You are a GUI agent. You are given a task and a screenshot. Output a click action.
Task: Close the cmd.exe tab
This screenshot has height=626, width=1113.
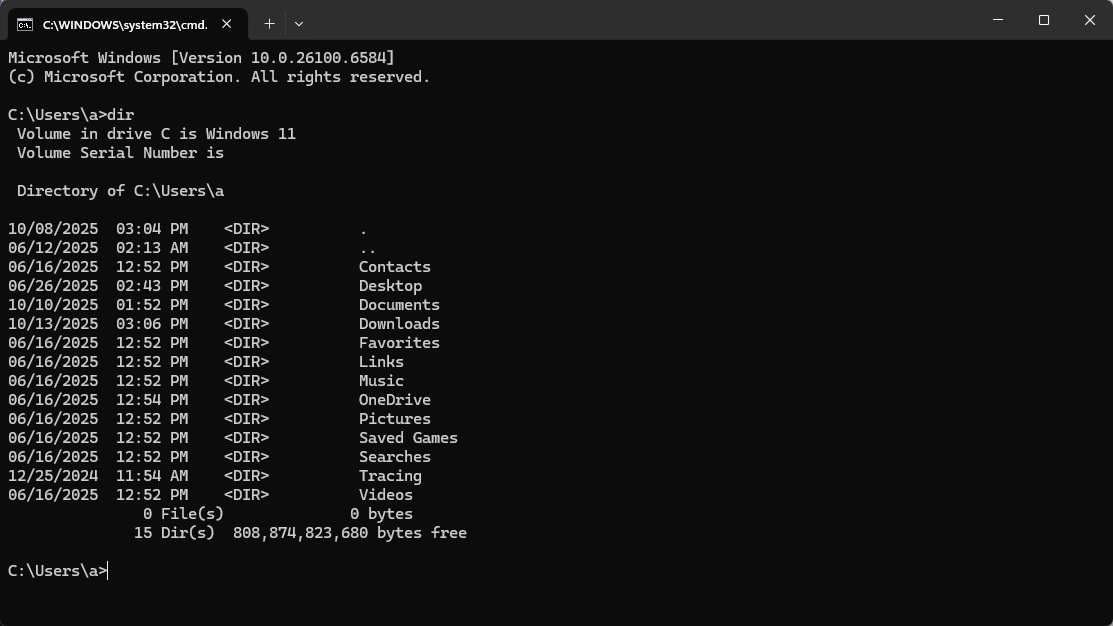(225, 22)
